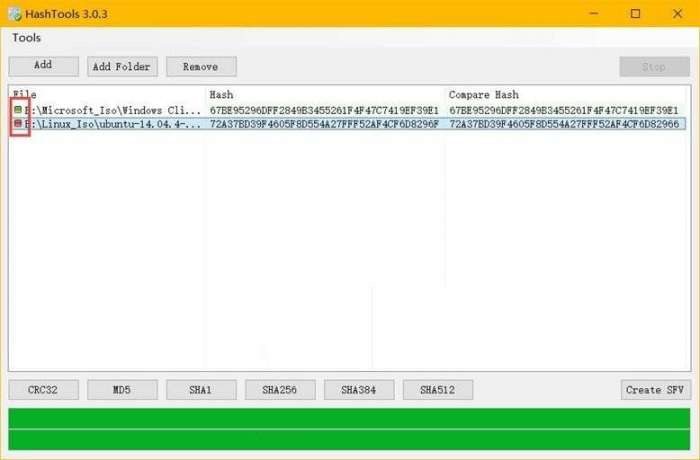Calculate SHA512 hash
Image resolution: width=700 pixels, height=460 pixels.
point(438,389)
